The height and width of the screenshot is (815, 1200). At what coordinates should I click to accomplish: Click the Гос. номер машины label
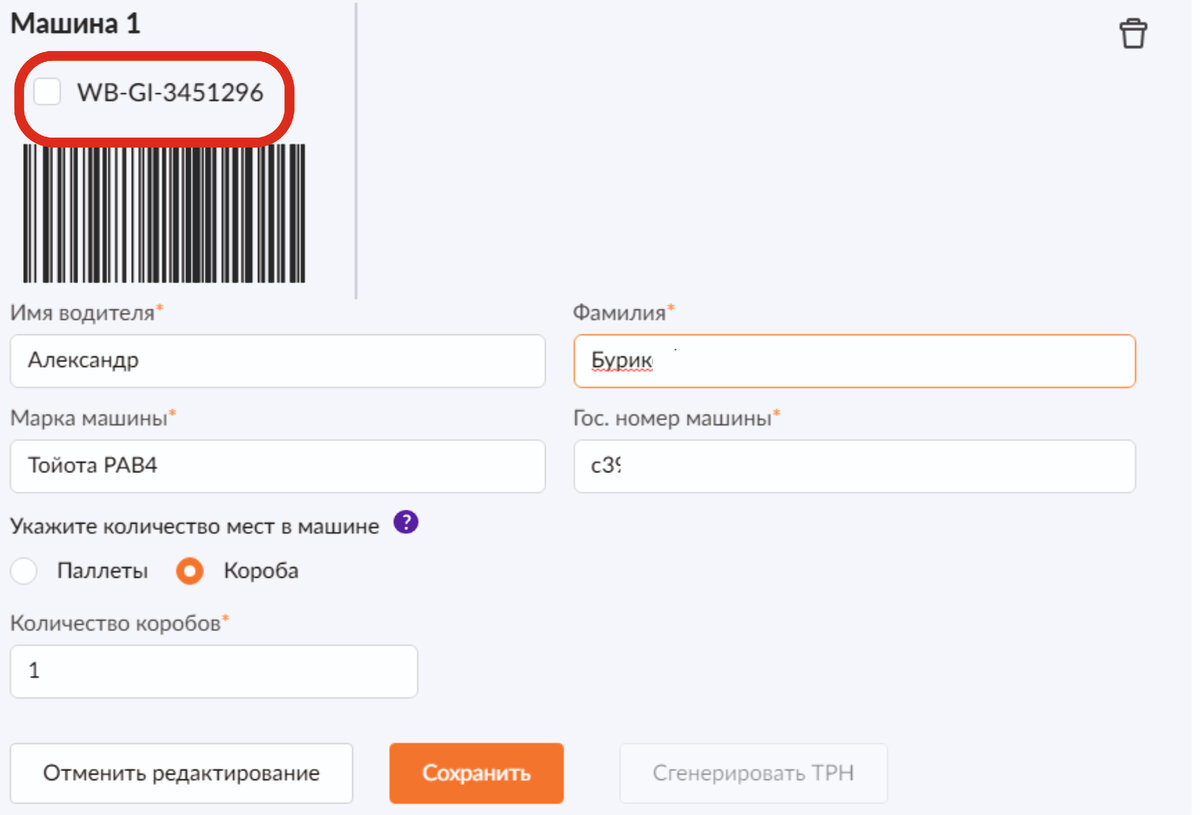674,418
